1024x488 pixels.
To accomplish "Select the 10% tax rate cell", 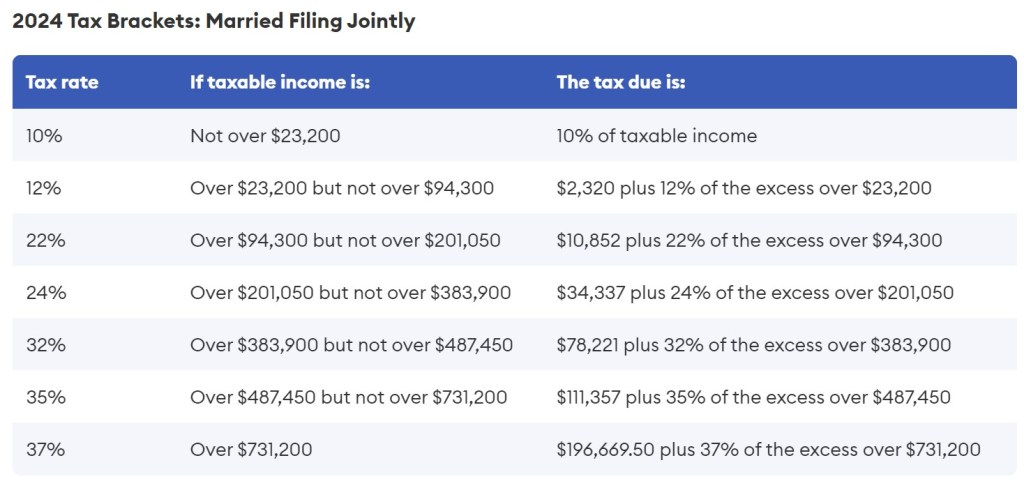I will [x=44, y=135].
